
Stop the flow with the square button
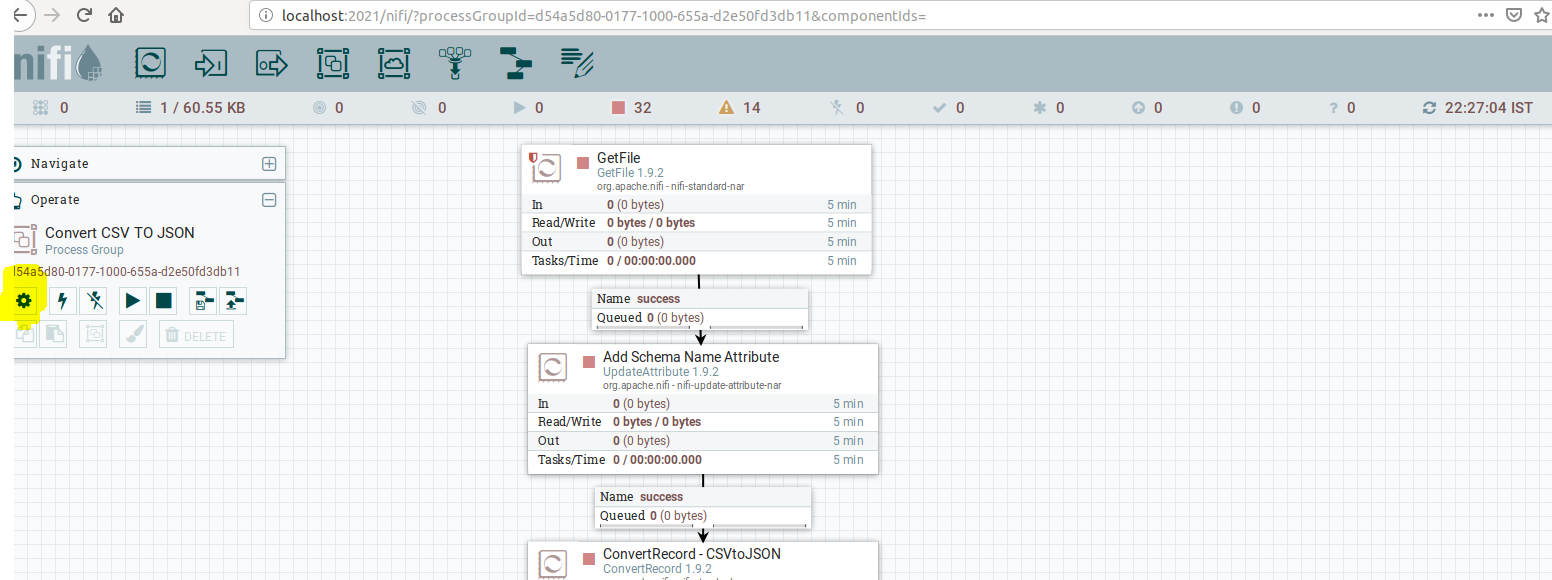point(164,300)
